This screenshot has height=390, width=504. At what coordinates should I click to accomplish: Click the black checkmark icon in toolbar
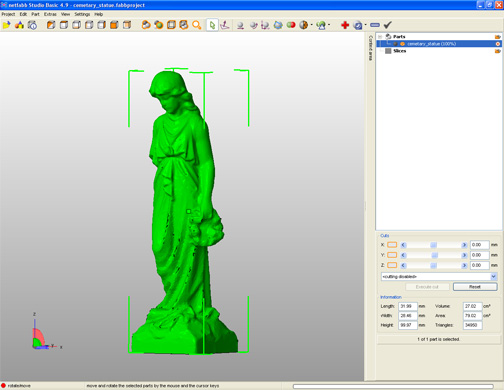pos(388,25)
